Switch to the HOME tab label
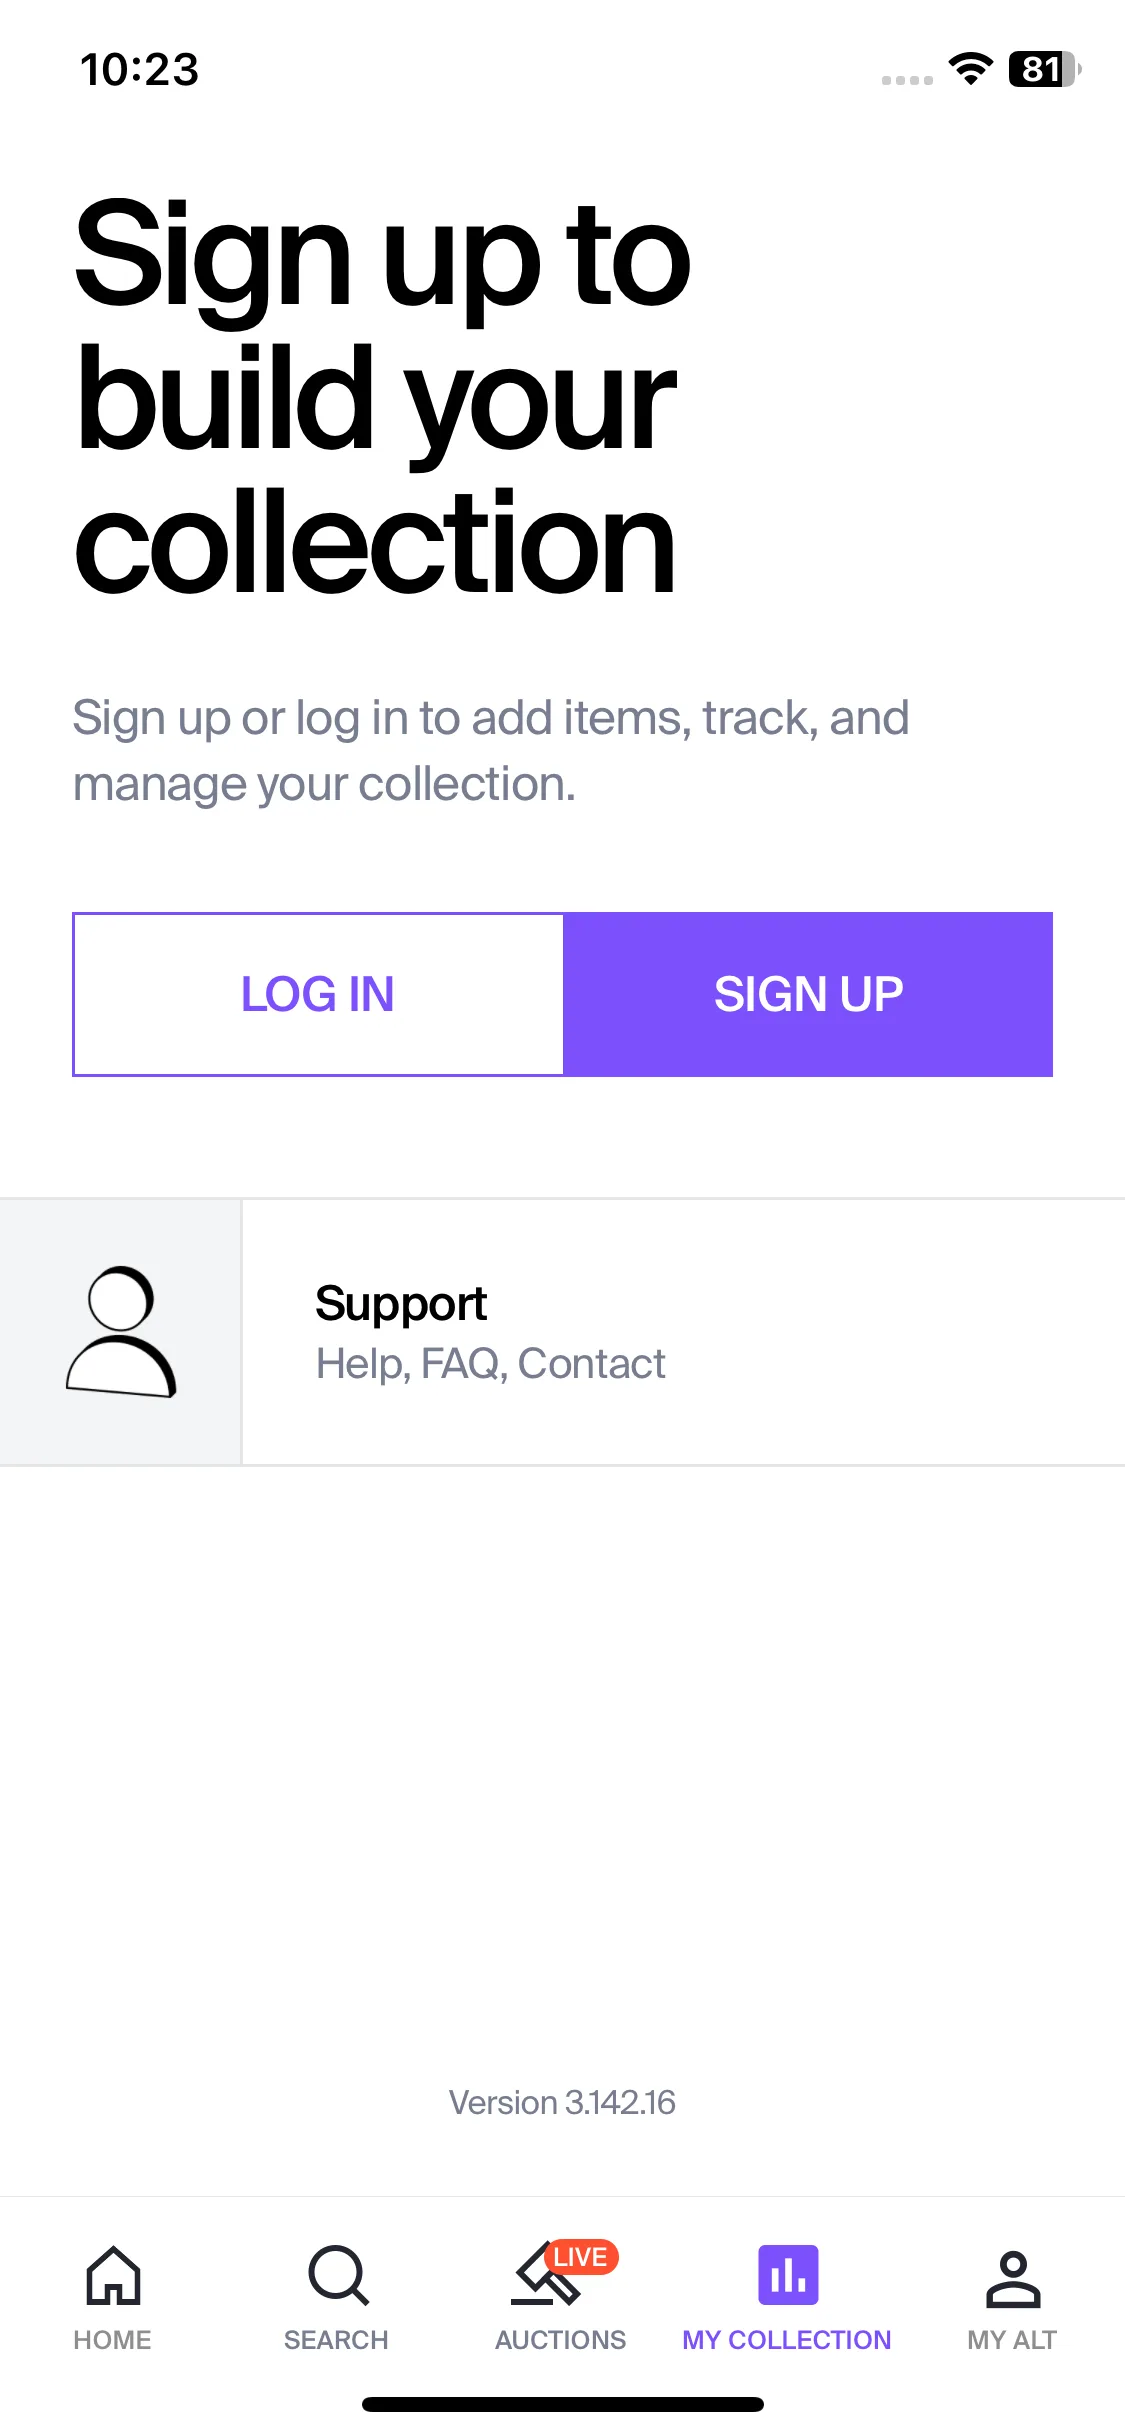The image size is (1125, 2436). coord(112,2340)
